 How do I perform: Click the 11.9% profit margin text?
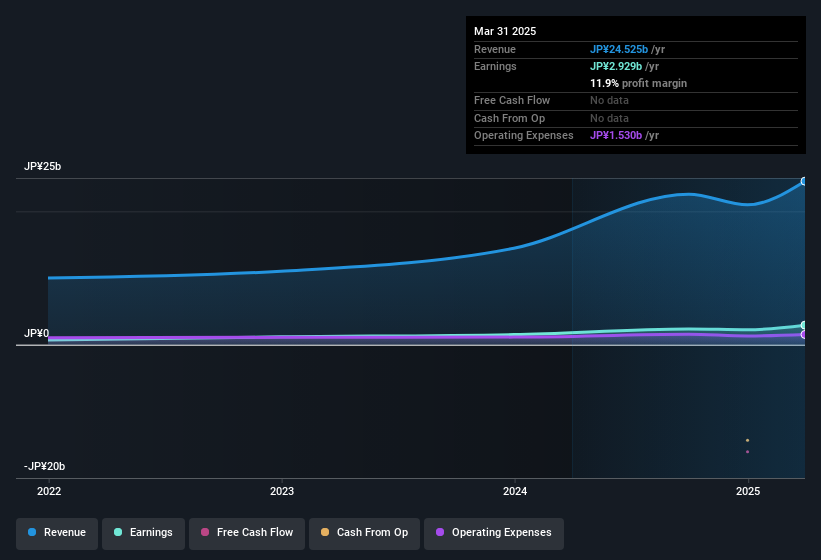tap(638, 83)
